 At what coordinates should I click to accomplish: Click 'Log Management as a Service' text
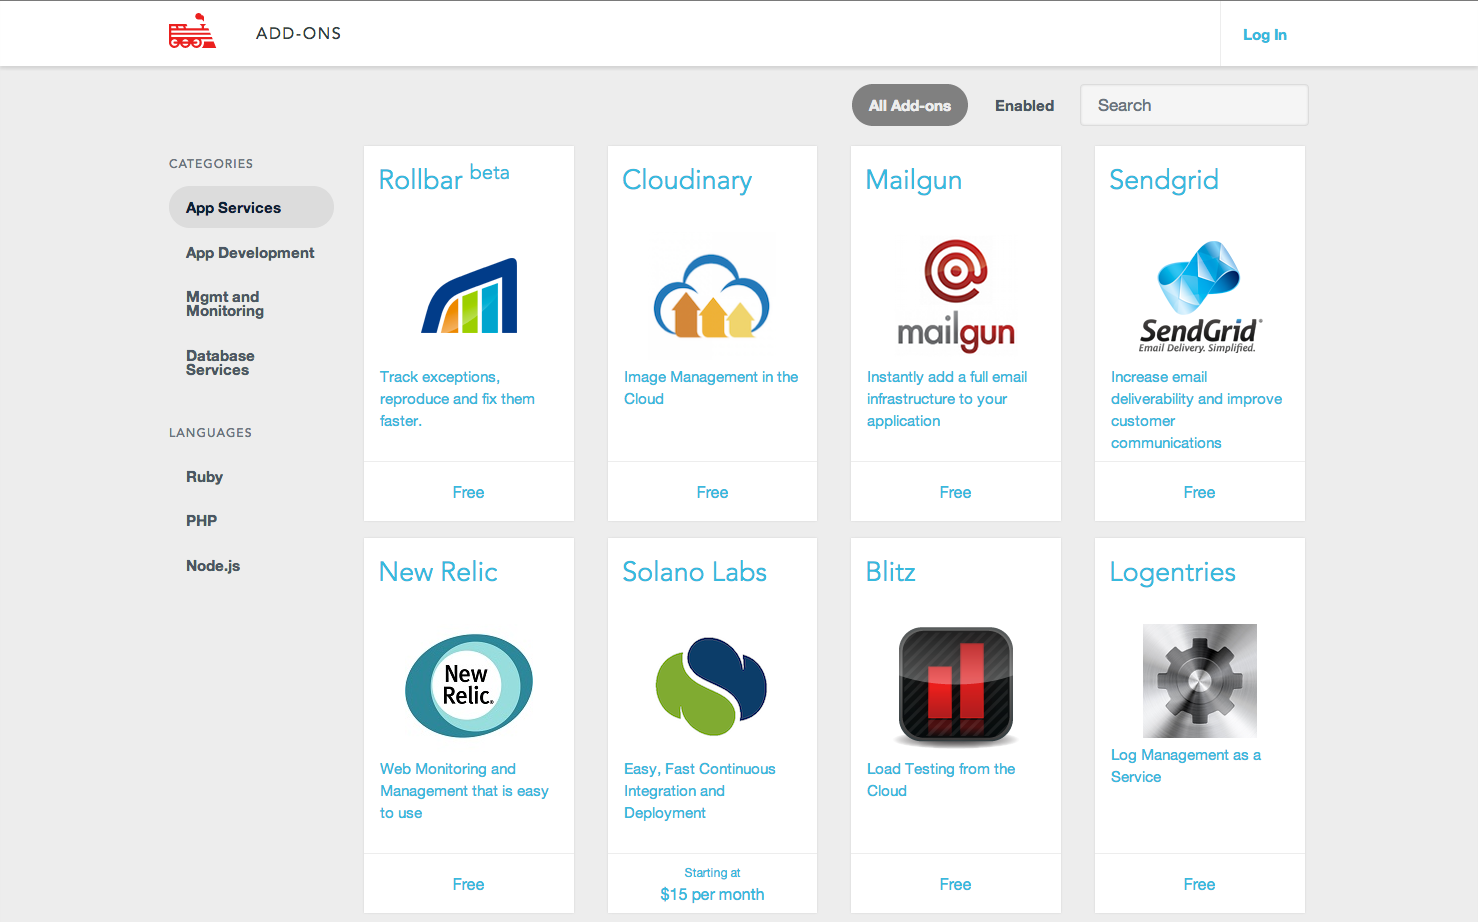pos(1186,766)
